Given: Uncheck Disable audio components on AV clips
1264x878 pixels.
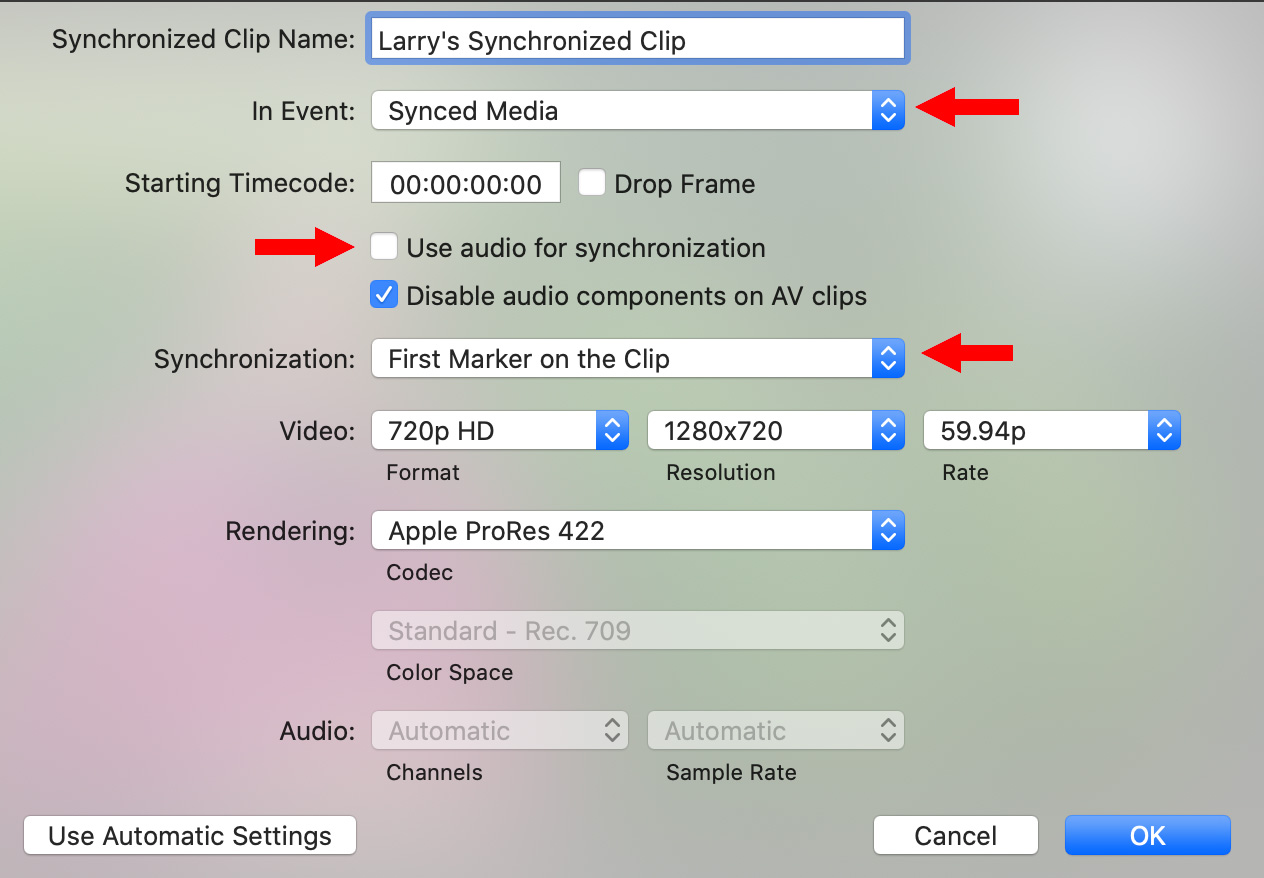Looking at the screenshot, I should (384, 295).
